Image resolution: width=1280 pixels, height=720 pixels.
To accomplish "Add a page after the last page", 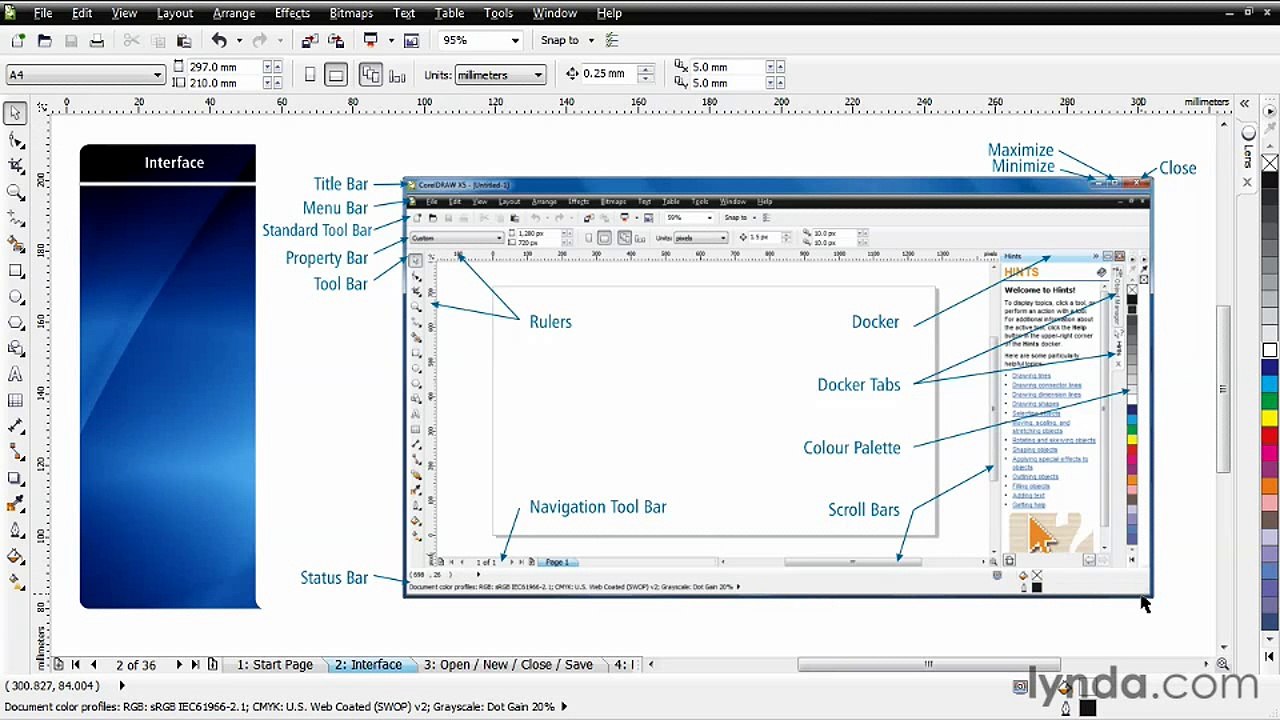I will (212, 664).
